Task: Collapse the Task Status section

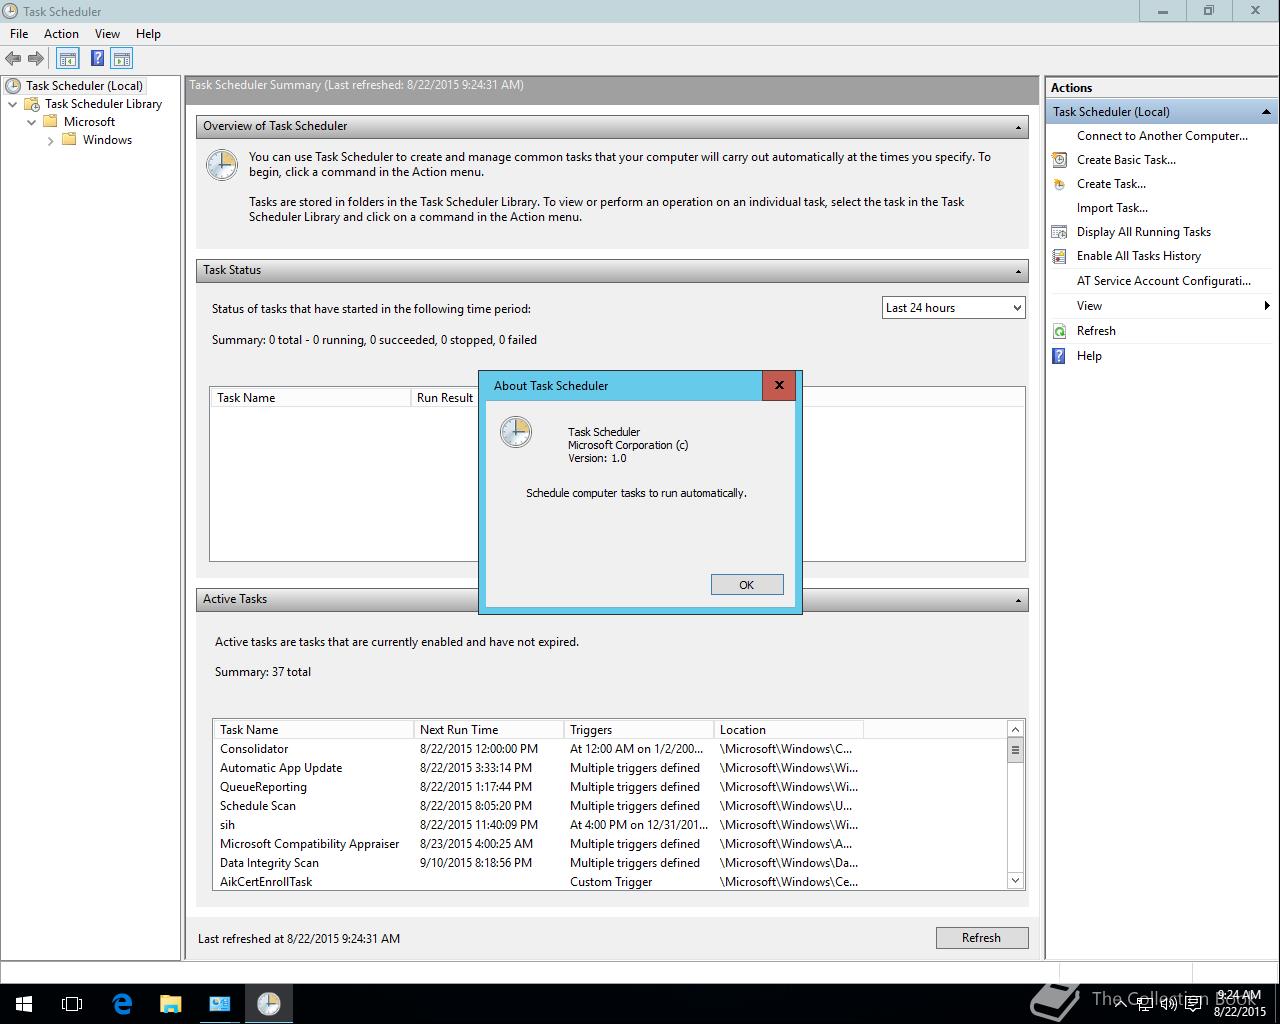Action: 1018,271
